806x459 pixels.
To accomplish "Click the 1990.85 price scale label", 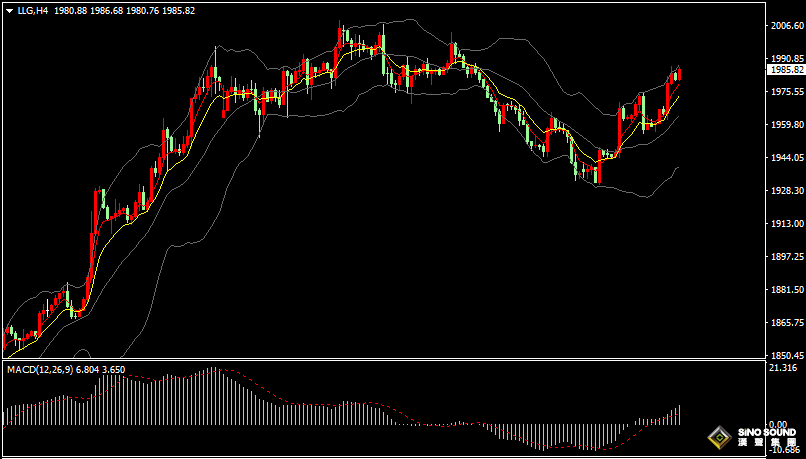I will click(786, 59).
